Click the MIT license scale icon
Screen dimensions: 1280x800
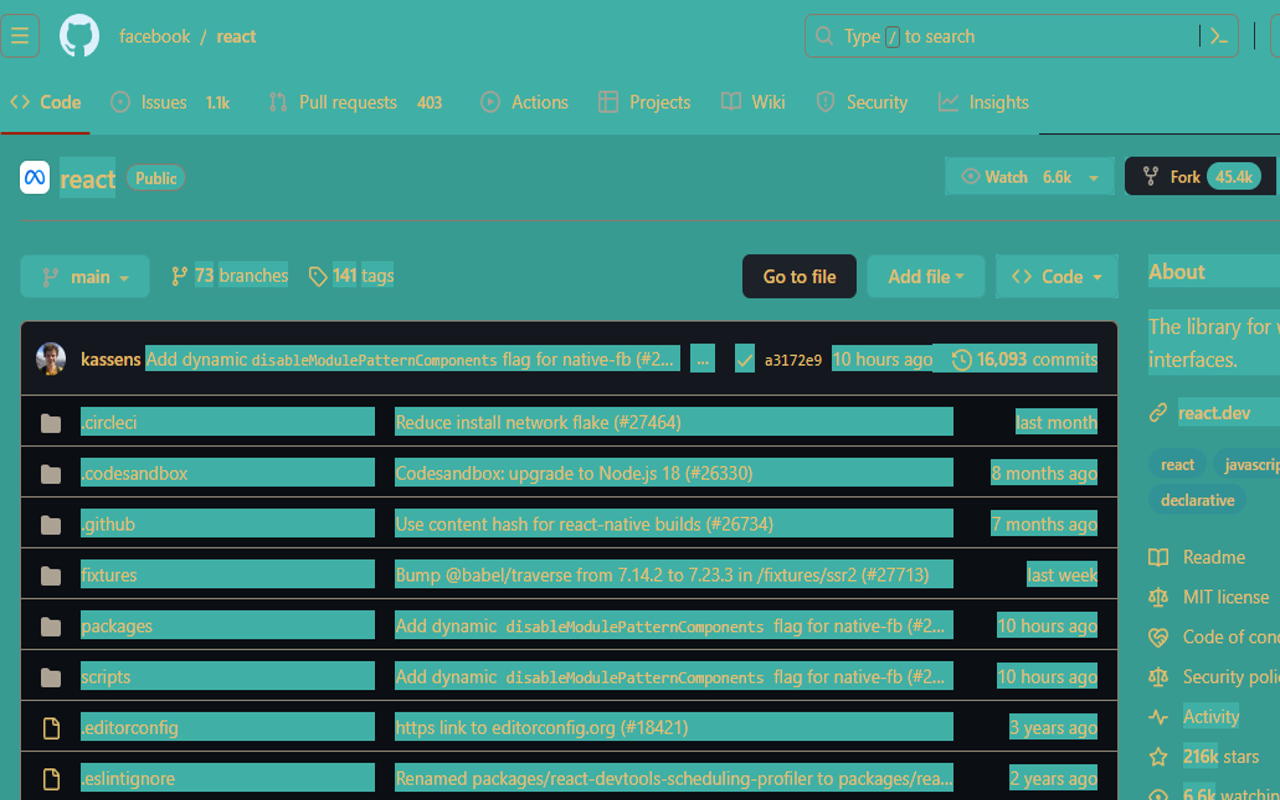click(x=1158, y=597)
